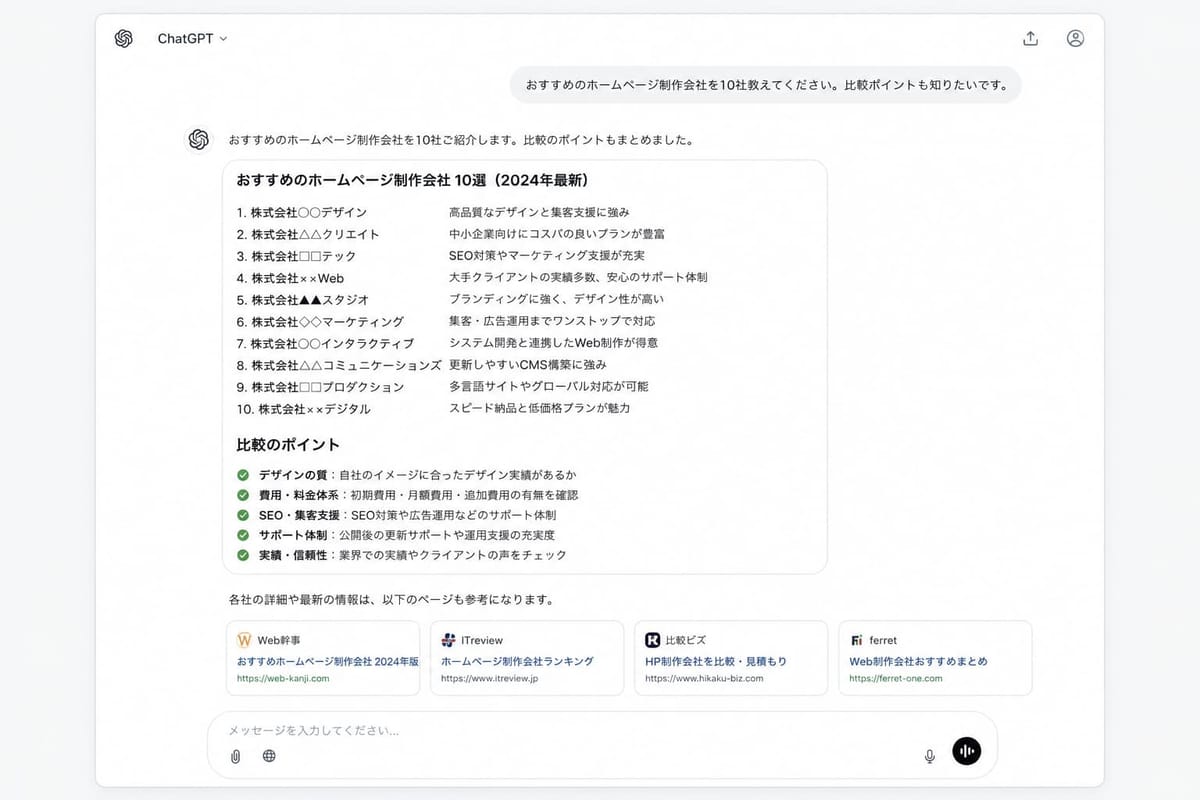This screenshot has width=1200, height=800.
Task: Click description SEO対策やマーケティング支援が充実
Action: point(547,256)
